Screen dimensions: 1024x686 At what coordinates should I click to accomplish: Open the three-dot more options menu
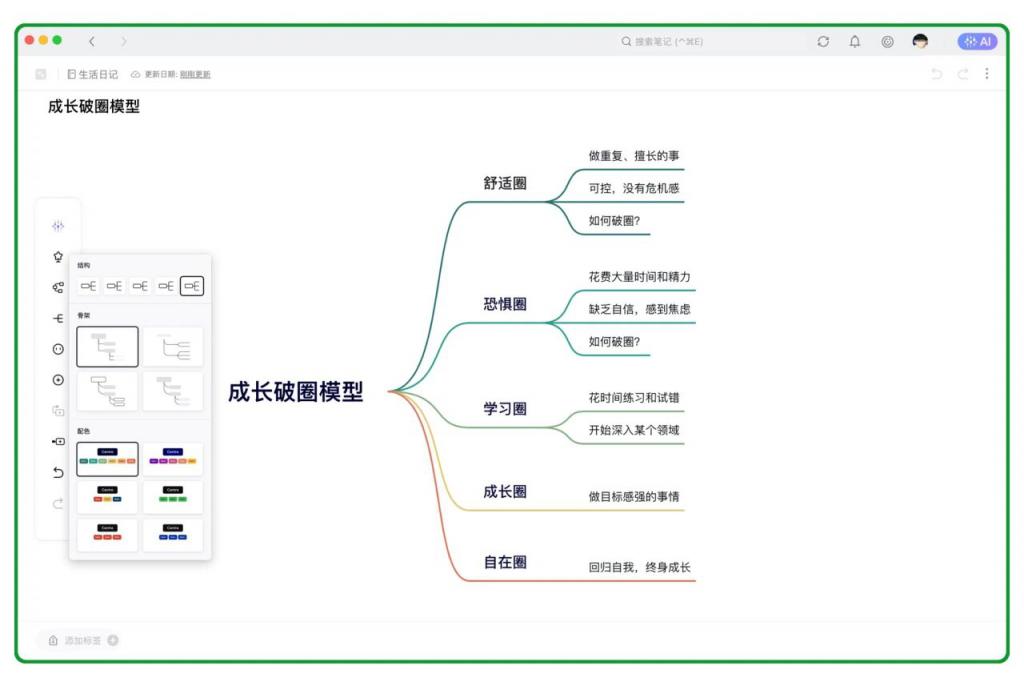click(x=987, y=74)
